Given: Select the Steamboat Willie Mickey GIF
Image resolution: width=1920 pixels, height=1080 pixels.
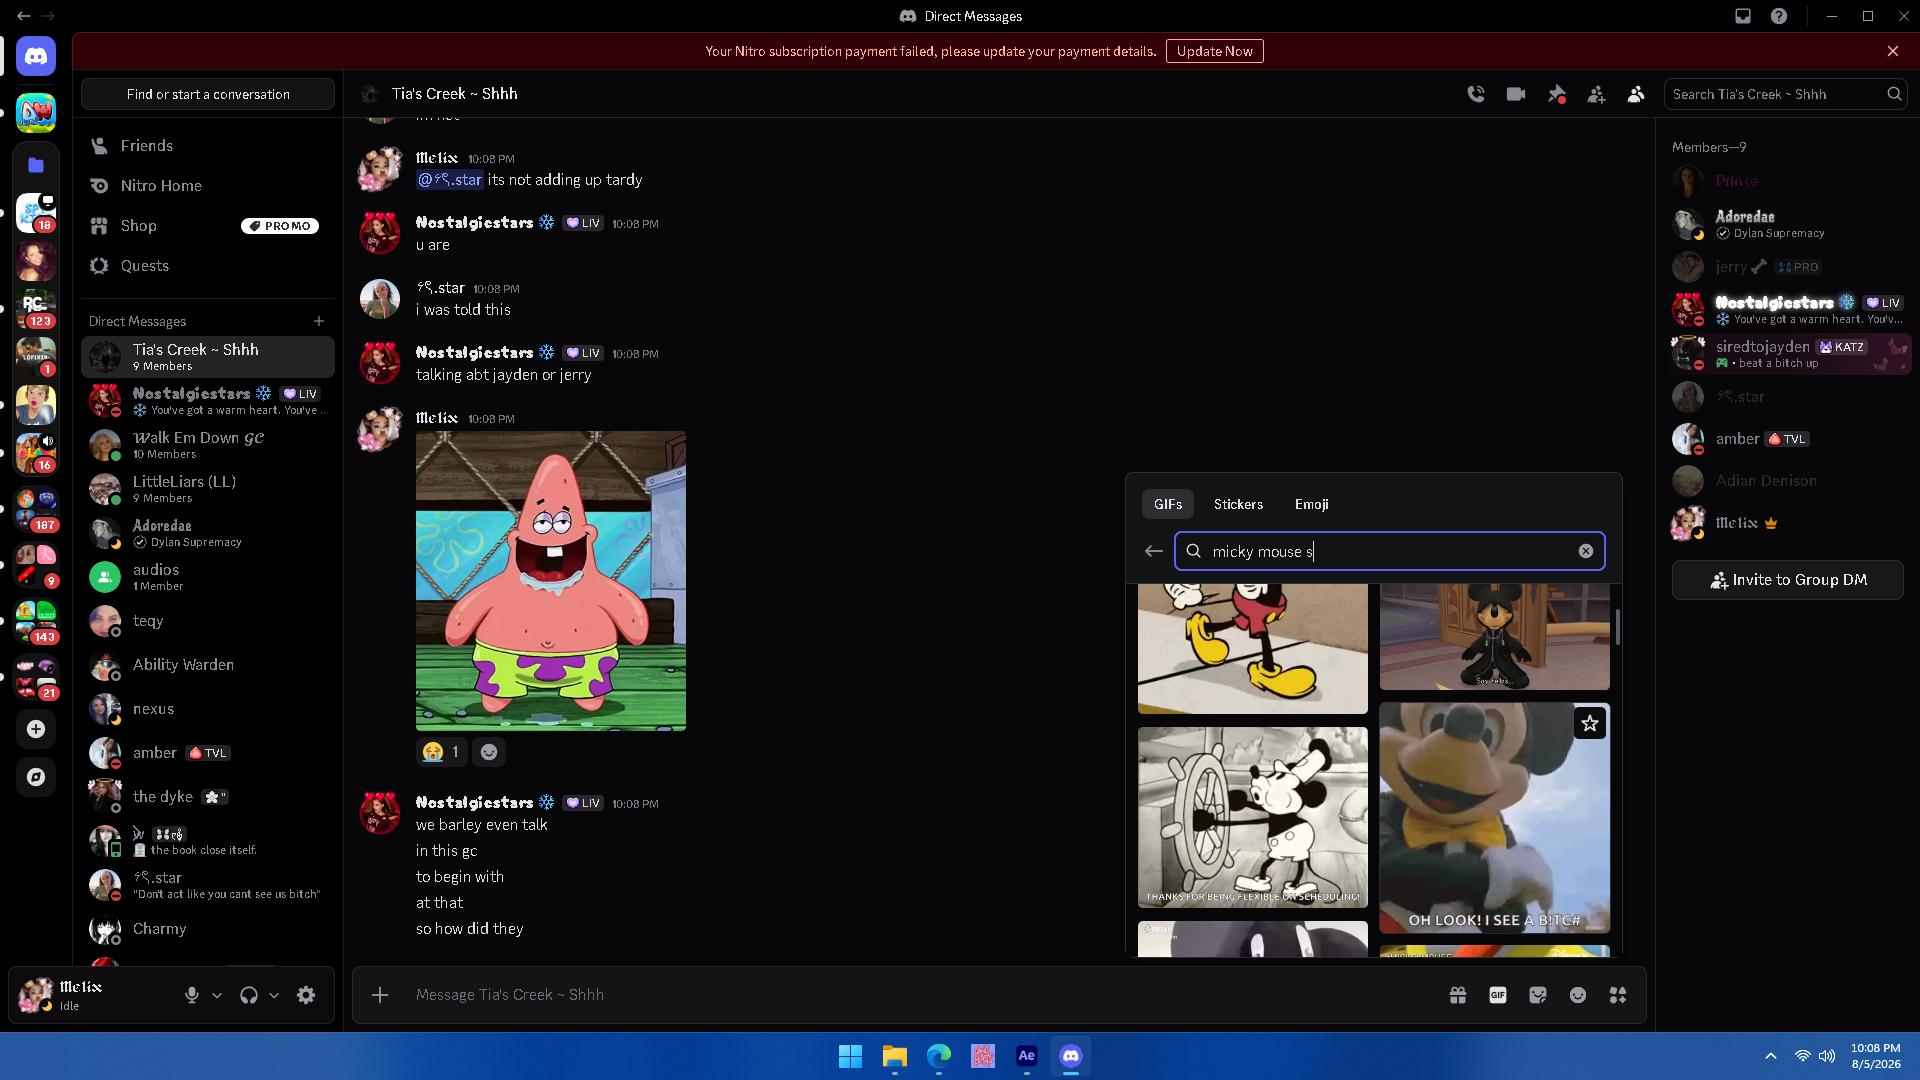Looking at the screenshot, I should pyautogui.click(x=1253, y=817).
